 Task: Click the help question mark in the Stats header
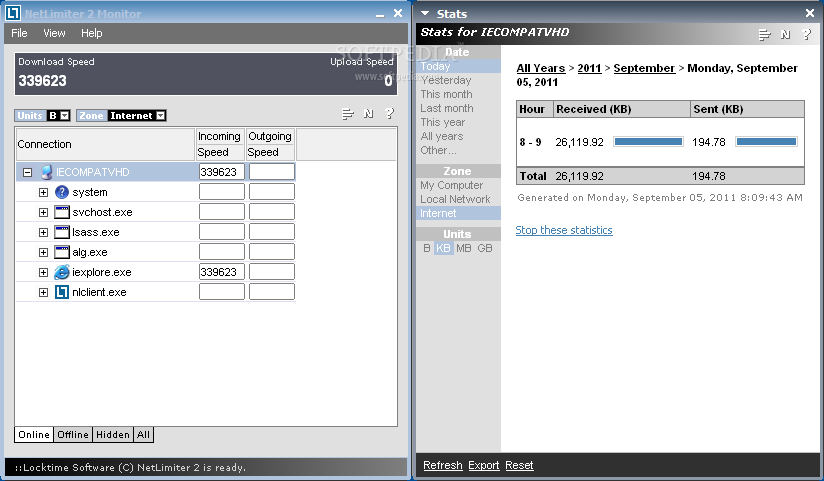(x=807, y=34)
